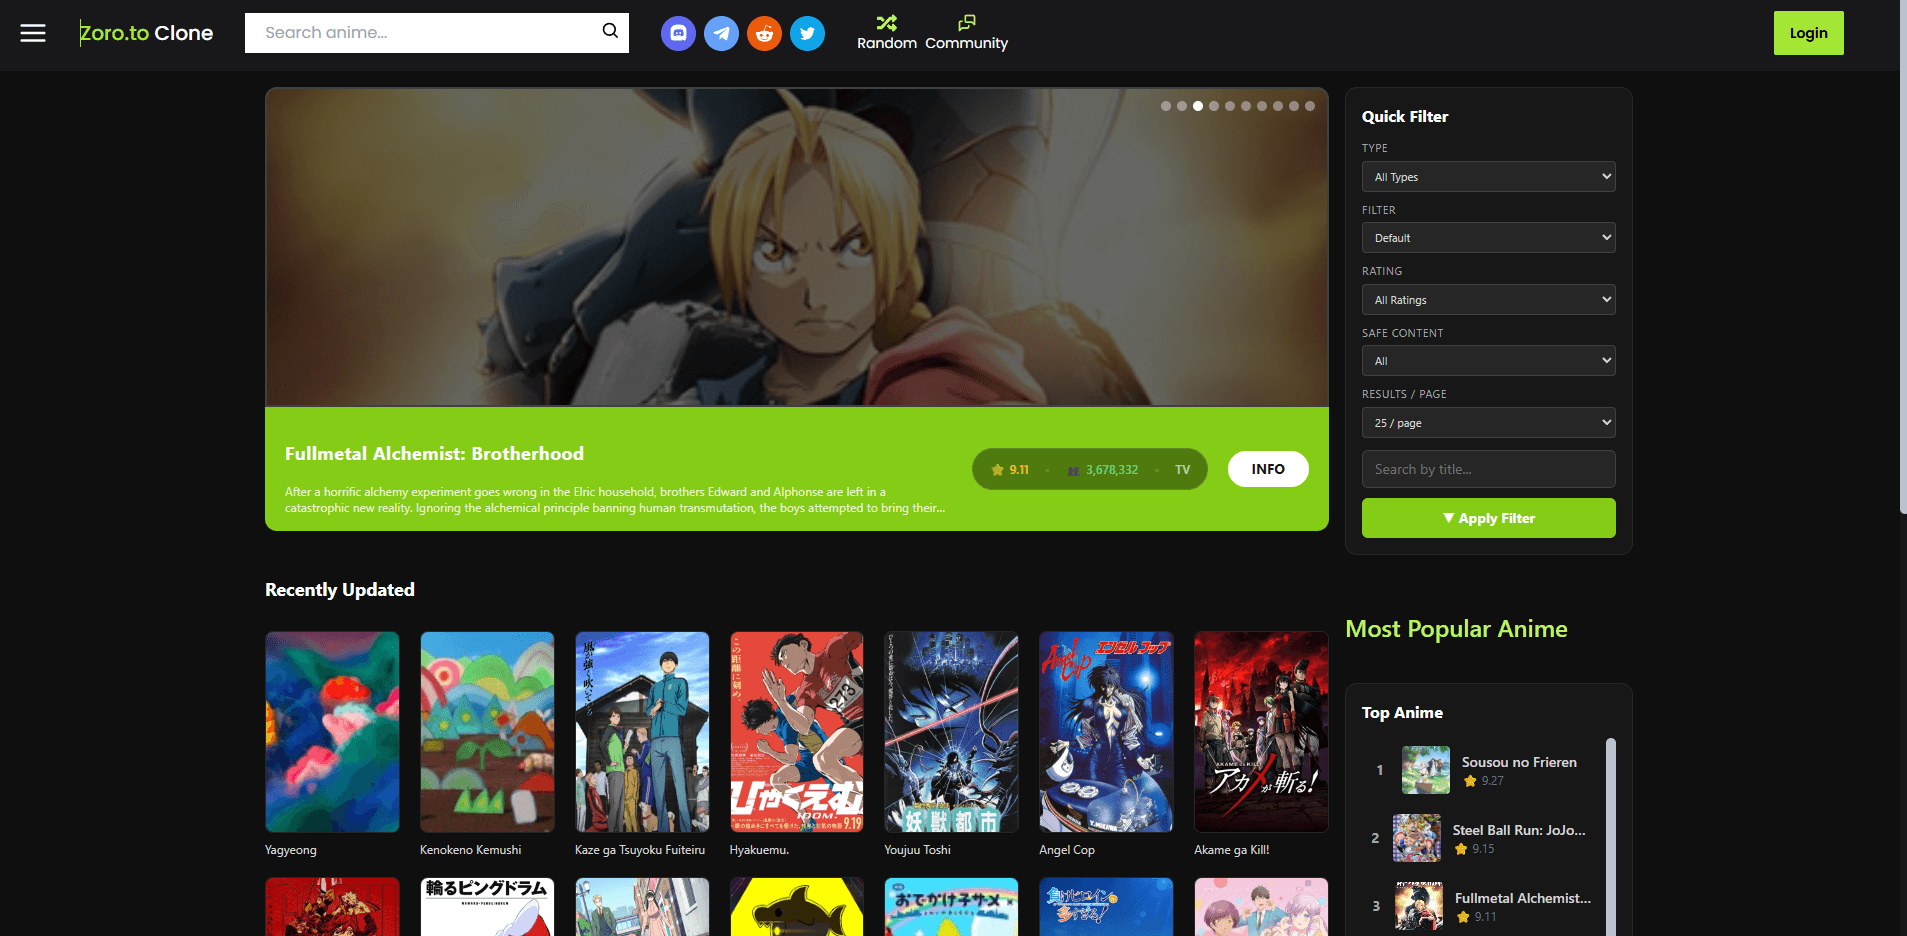This screenshot has height=936, width=1907.
Task: Open Fullmetal Alchemist... in Top Anime list
Action: [x=1523, y=898]
